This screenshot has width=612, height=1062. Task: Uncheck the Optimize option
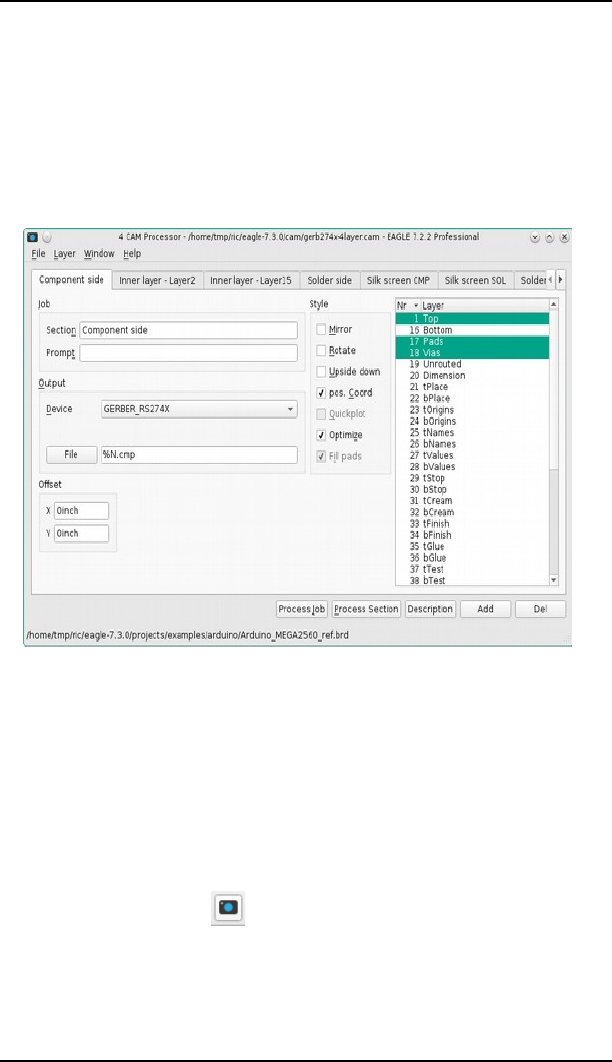[x=321, y=435]
